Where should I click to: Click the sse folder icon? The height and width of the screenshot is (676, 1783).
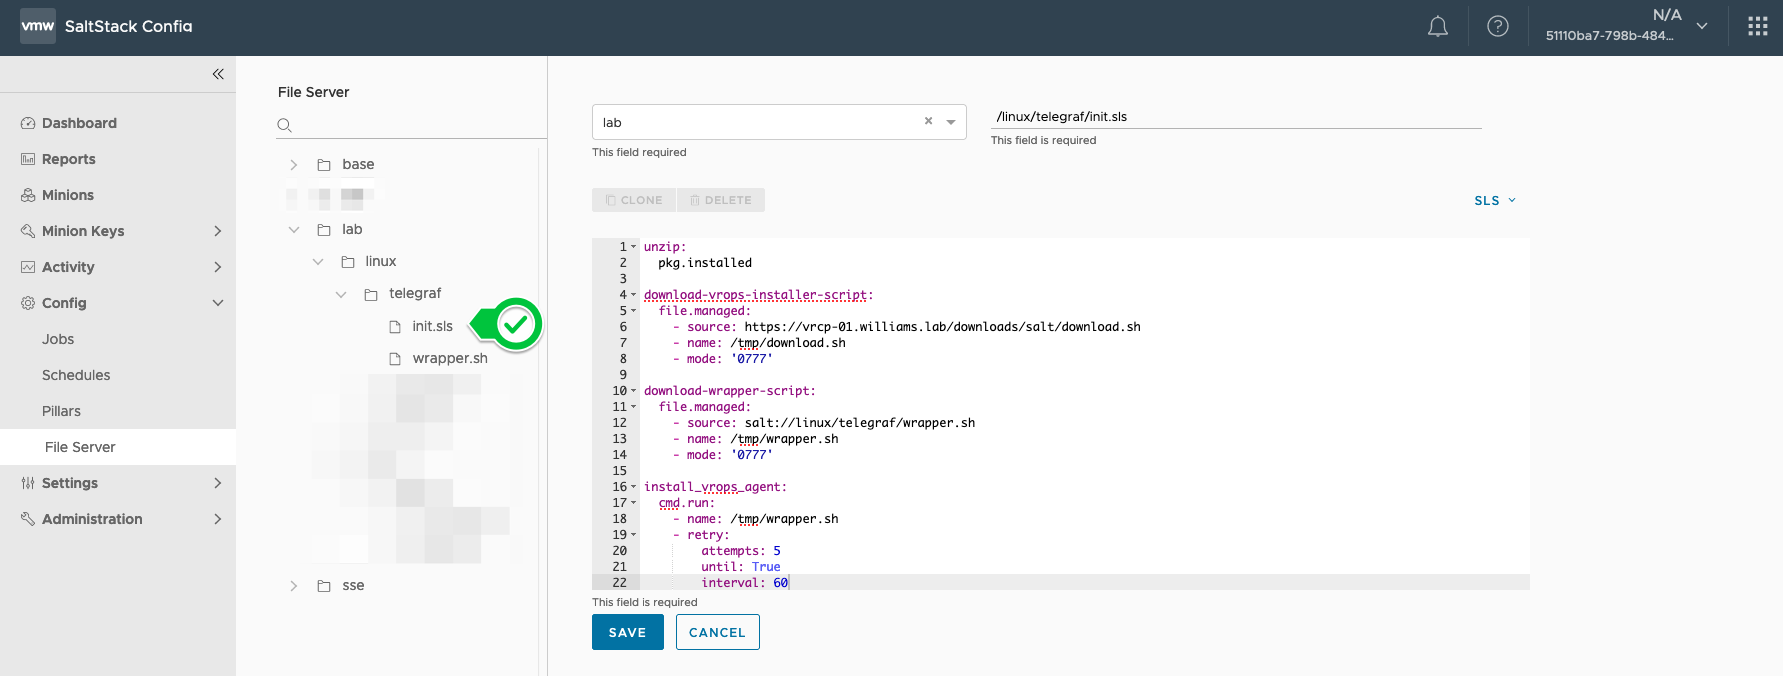pyautogui.click(x=324, y=586)
